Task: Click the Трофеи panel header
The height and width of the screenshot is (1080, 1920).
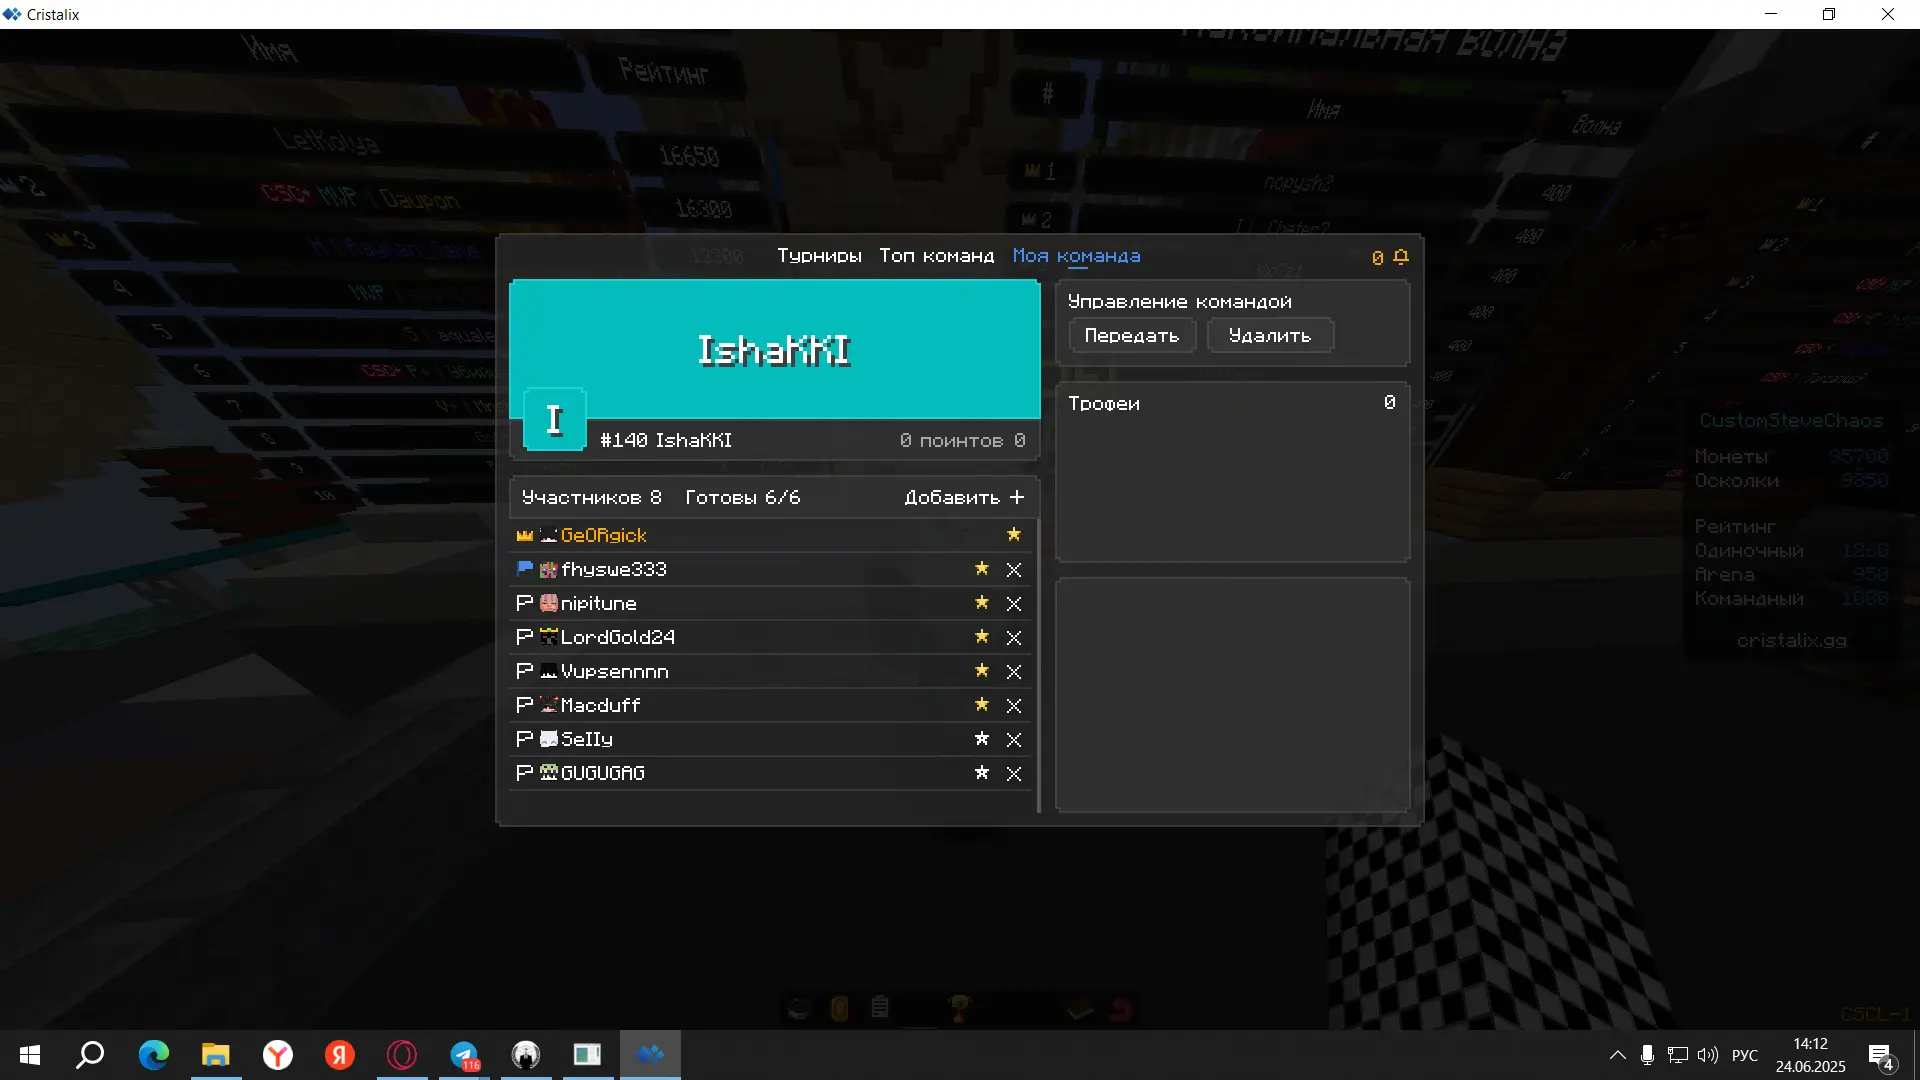Action: [x=1104, y=404]
